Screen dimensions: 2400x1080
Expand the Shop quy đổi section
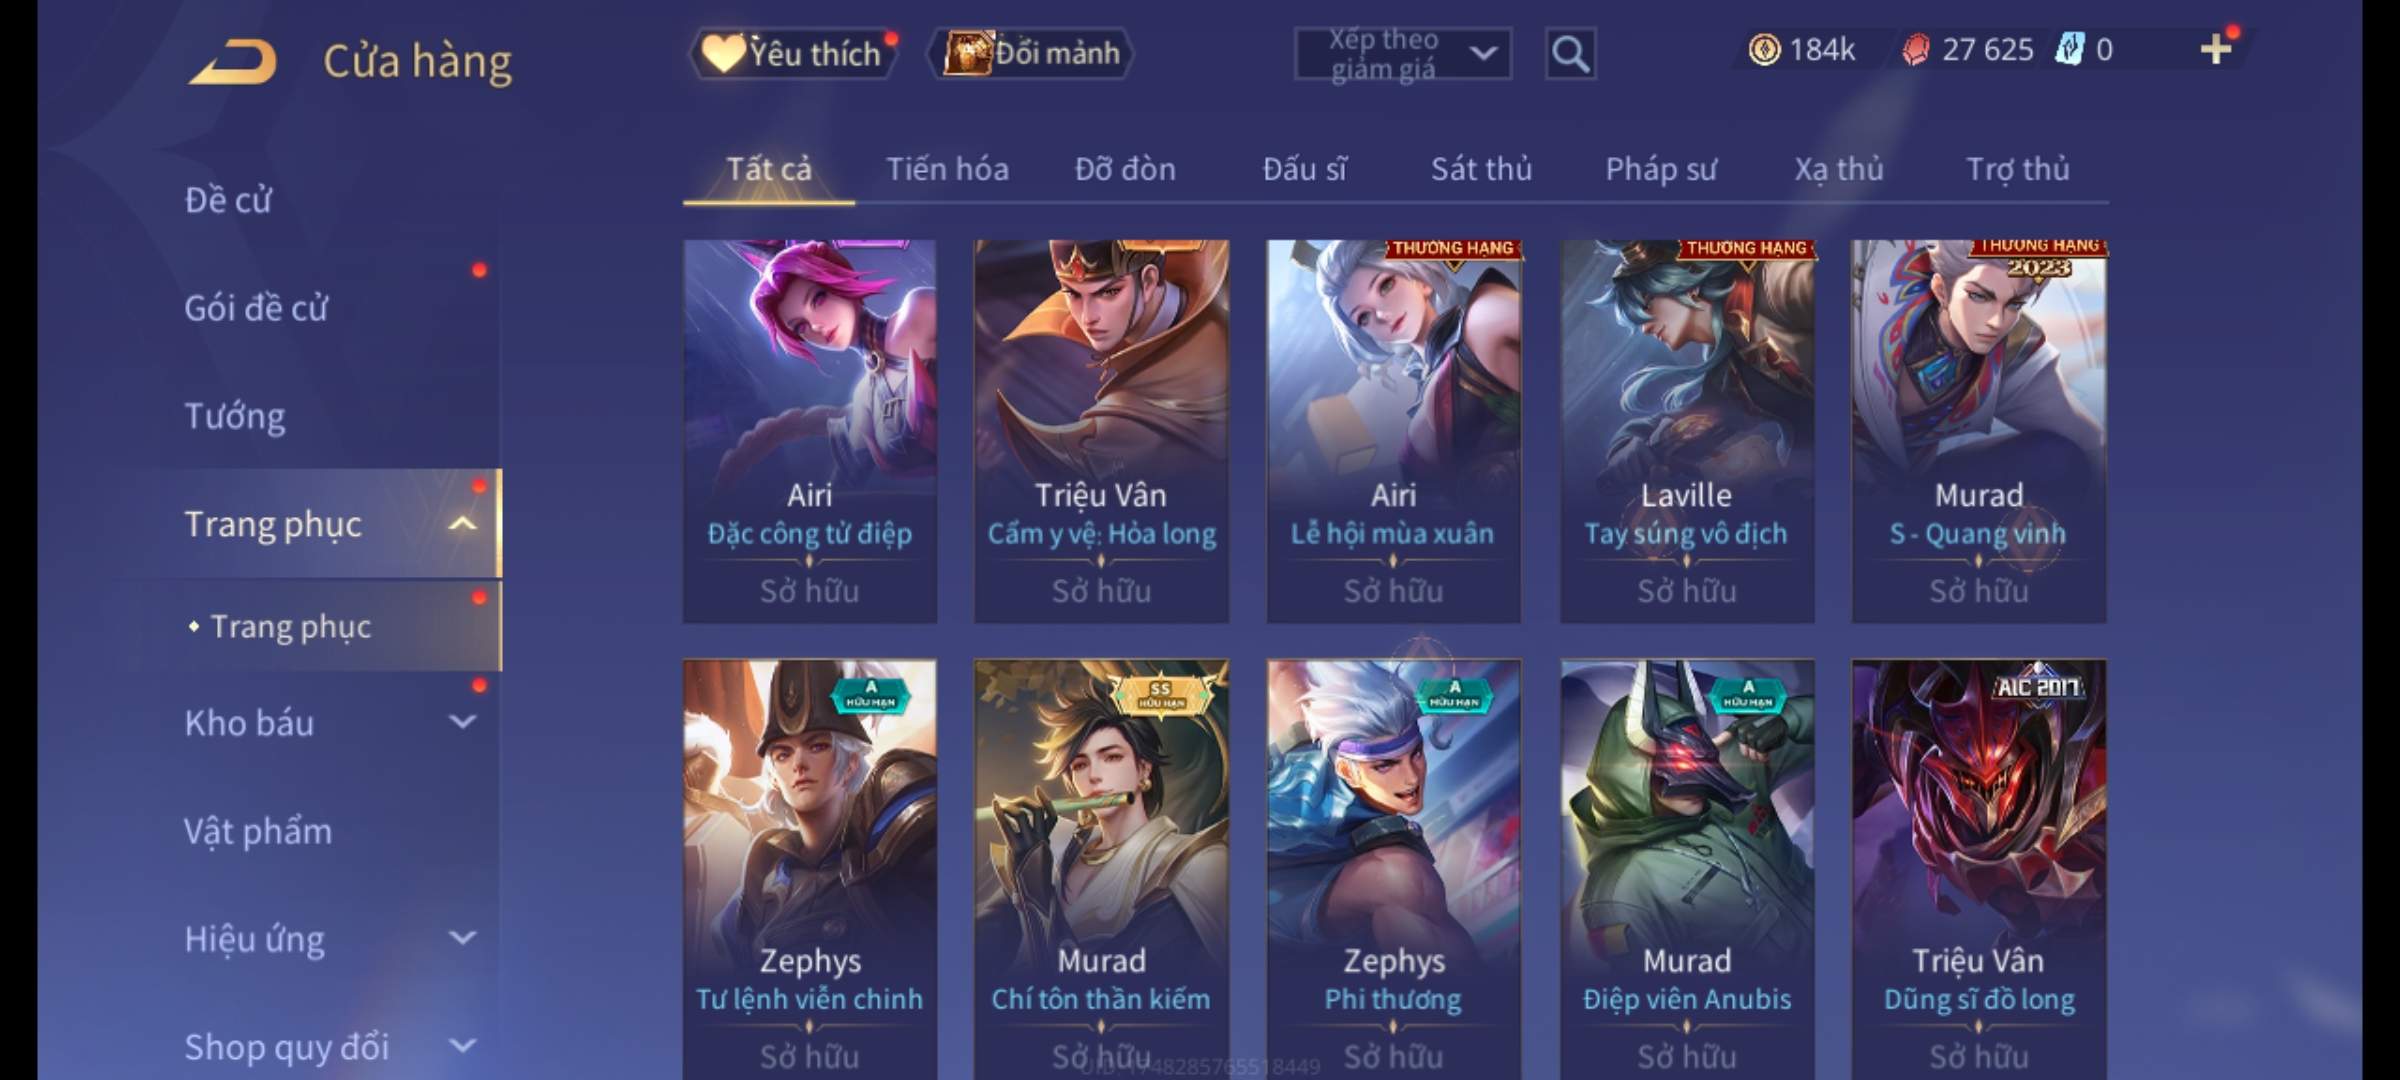coord(462,1046)
